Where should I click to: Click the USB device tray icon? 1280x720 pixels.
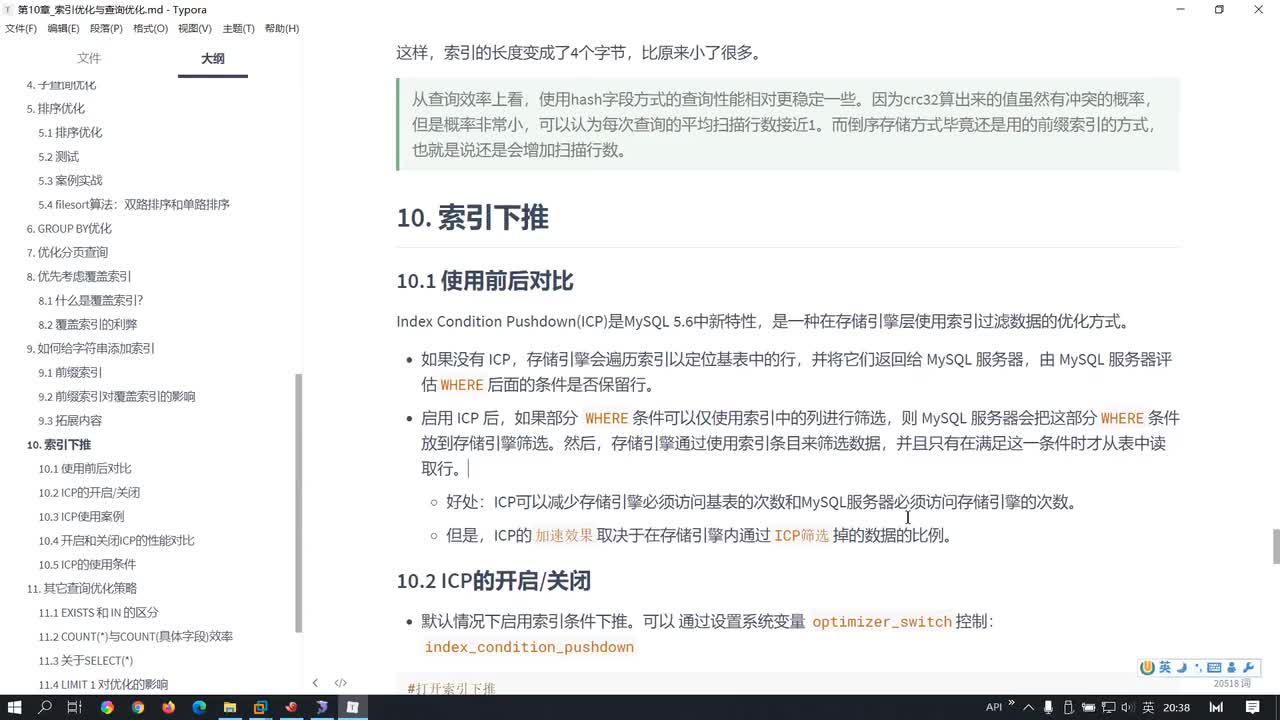(x=1068, y=708)
